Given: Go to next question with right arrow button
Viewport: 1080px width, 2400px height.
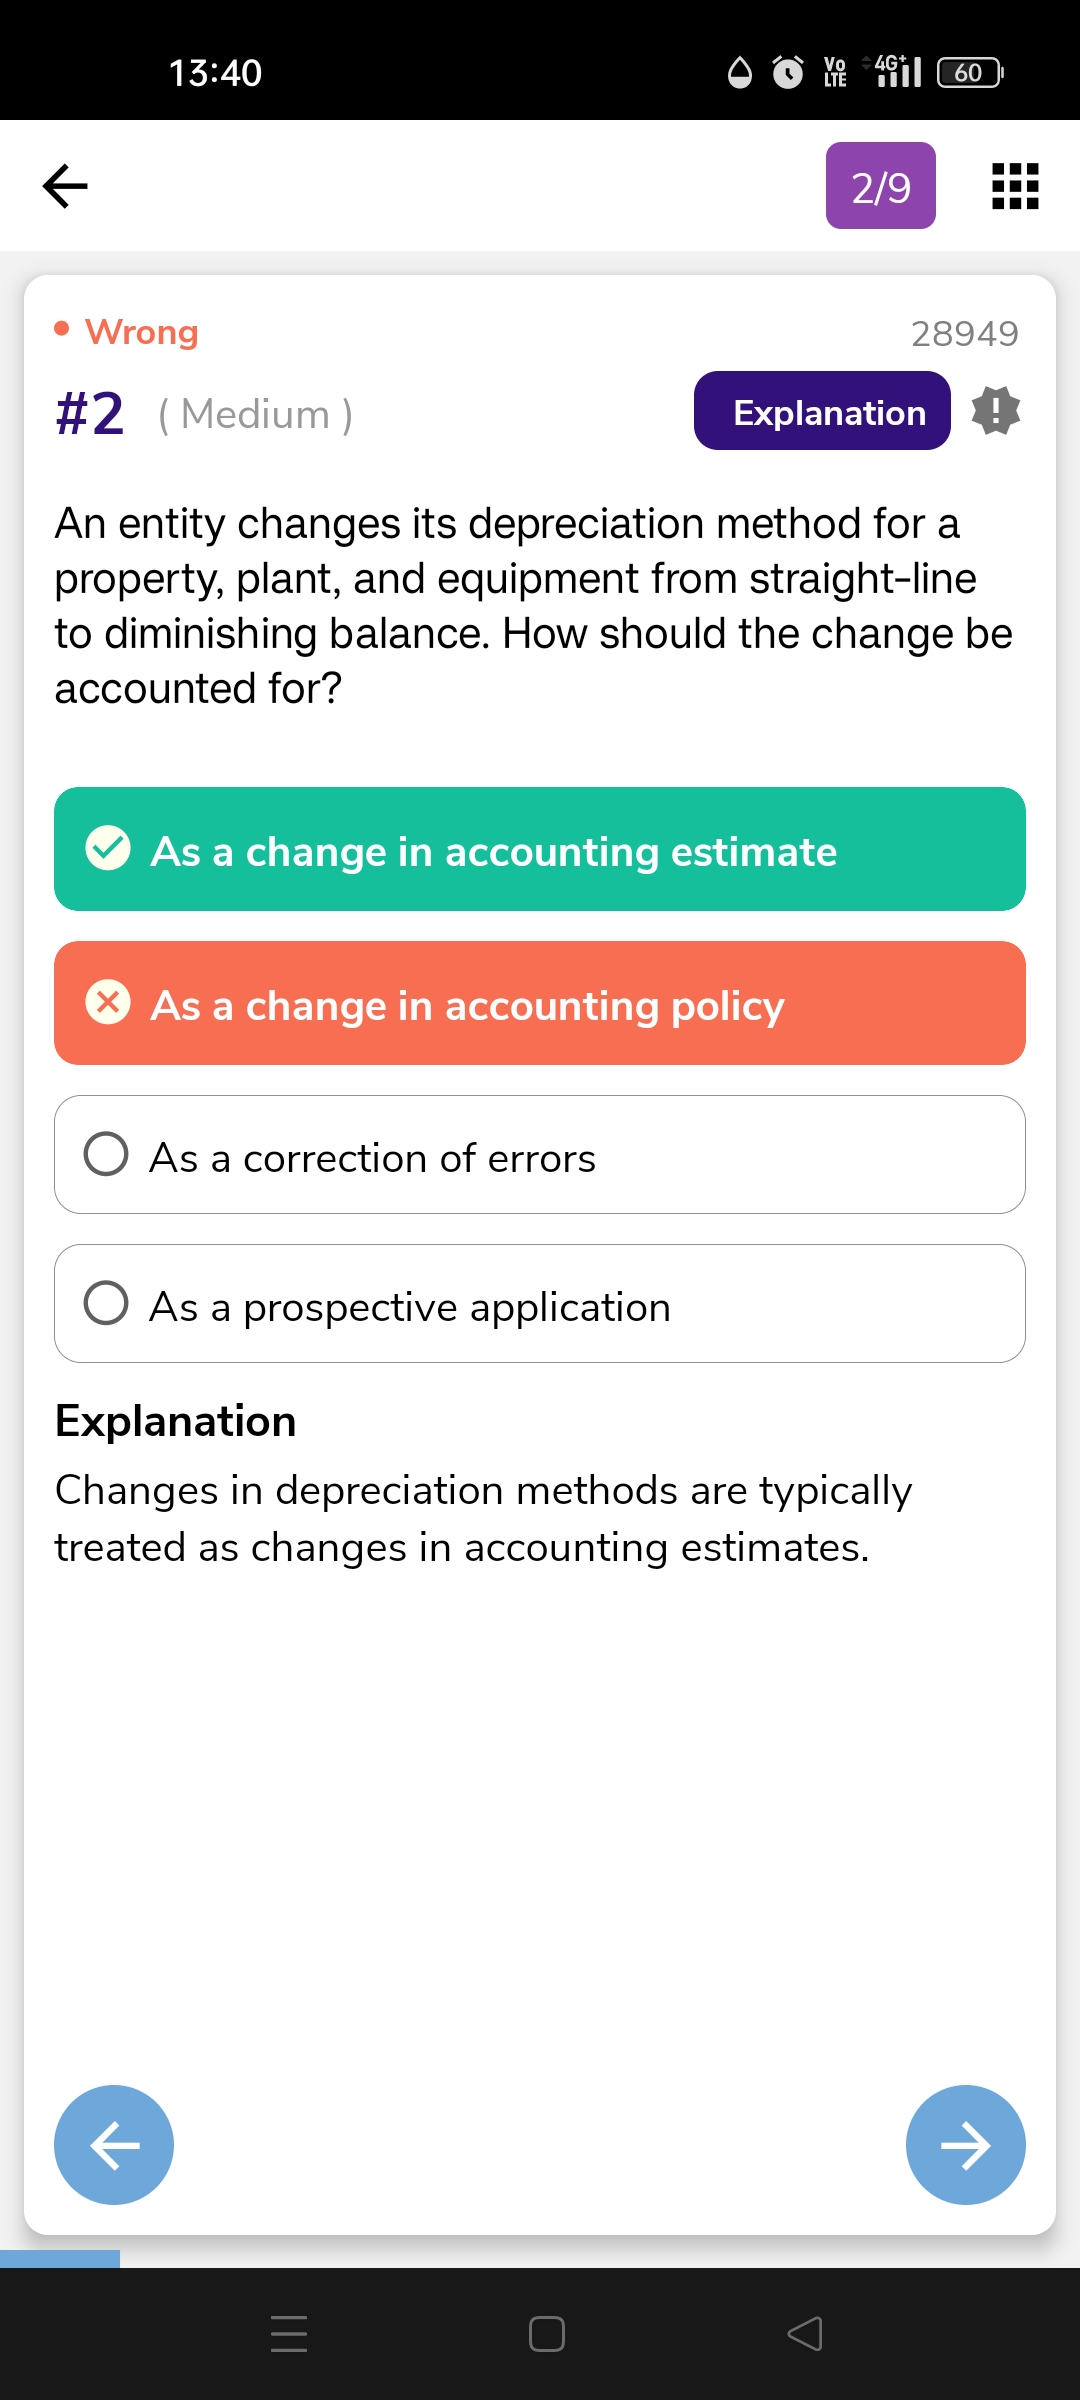Looking at the screenshot, I should tap(965, 2144).
